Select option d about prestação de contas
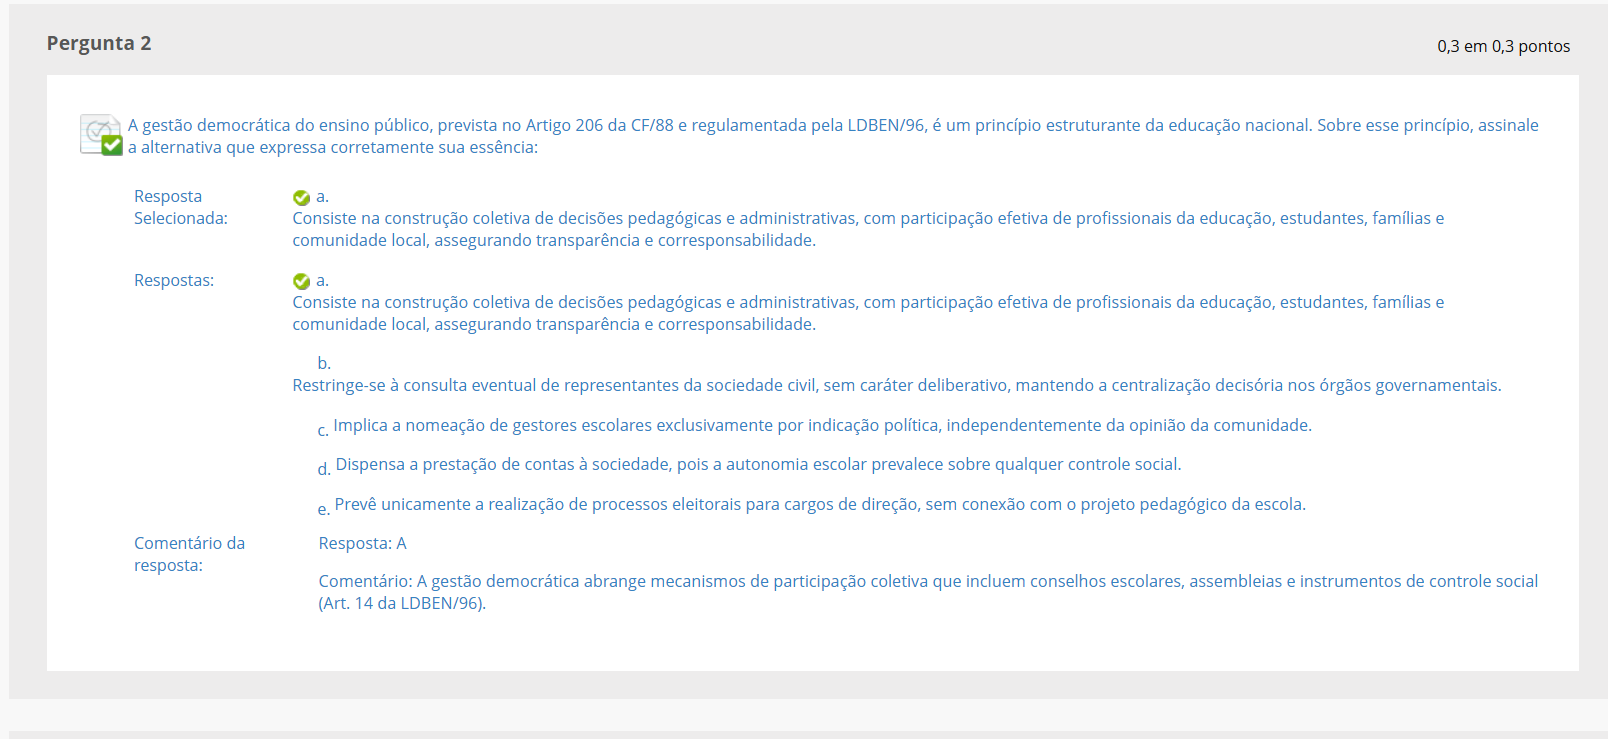The width and height of the screenshot is (1608, 739). click(x=758, y=464)
